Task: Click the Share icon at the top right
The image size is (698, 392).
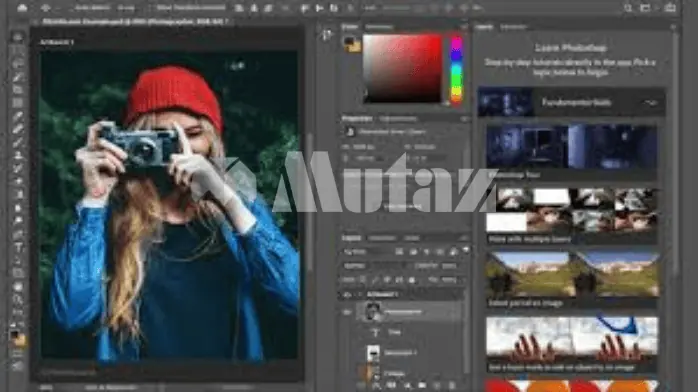Action: coord(670,8)
